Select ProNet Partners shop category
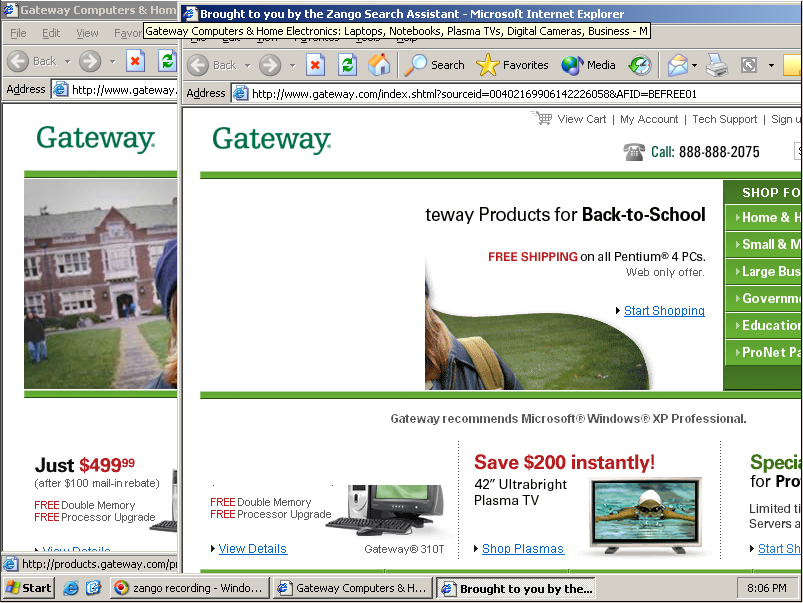Image resolution: width=803 pixels, height=603 pixels. pos(764,352)
